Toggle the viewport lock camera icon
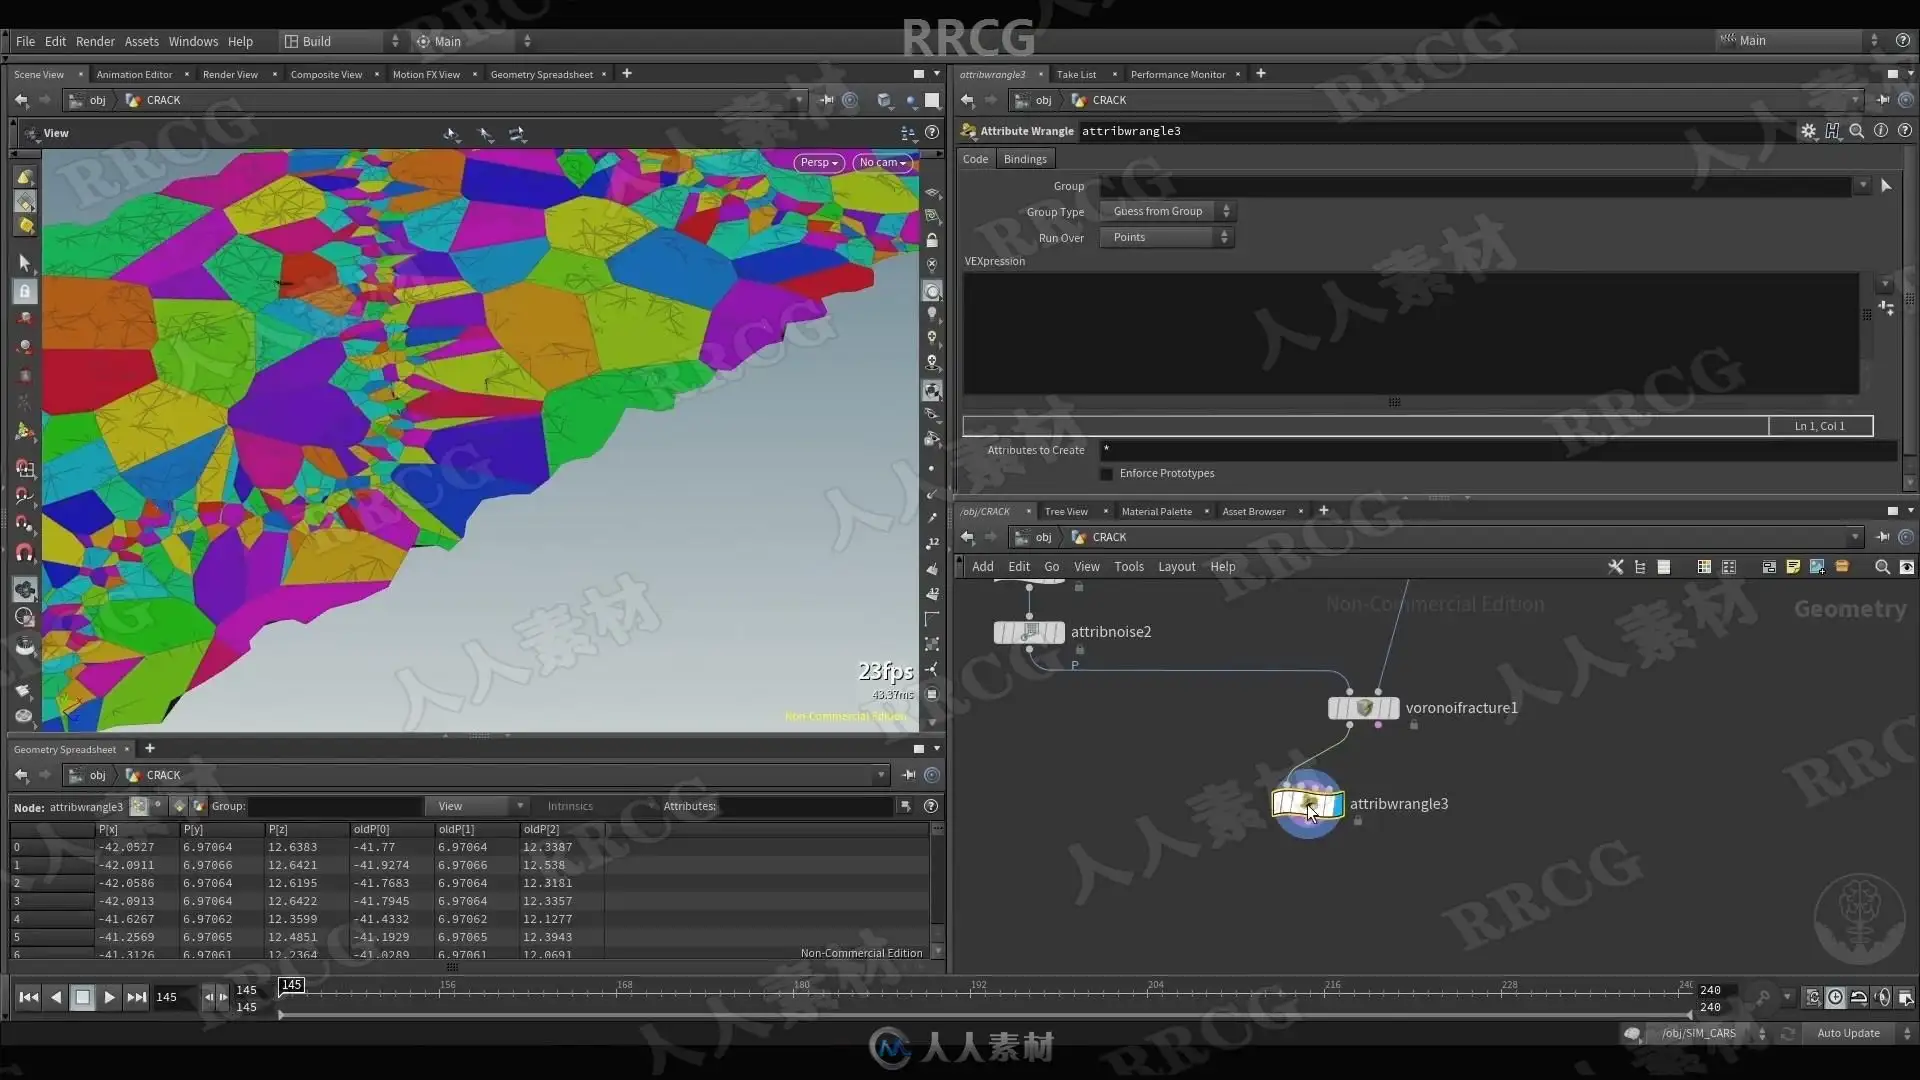 point(932,241)
